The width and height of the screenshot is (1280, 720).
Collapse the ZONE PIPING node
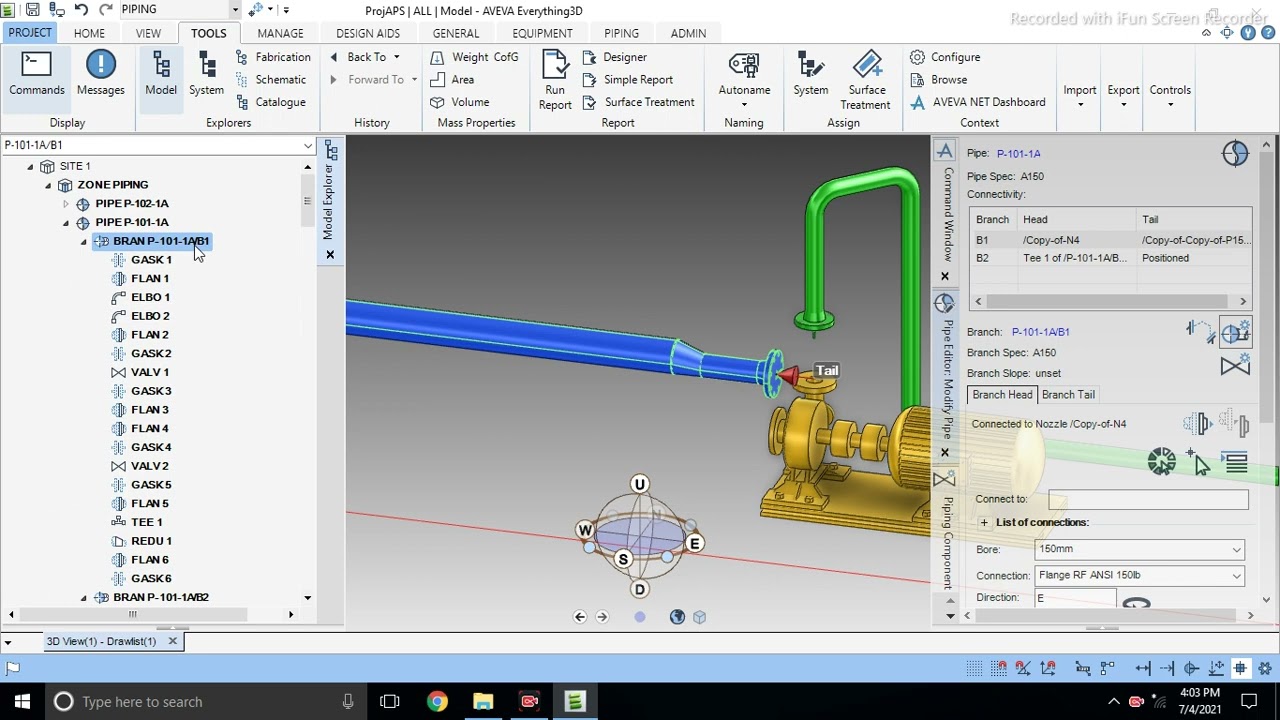click(48, 185)
